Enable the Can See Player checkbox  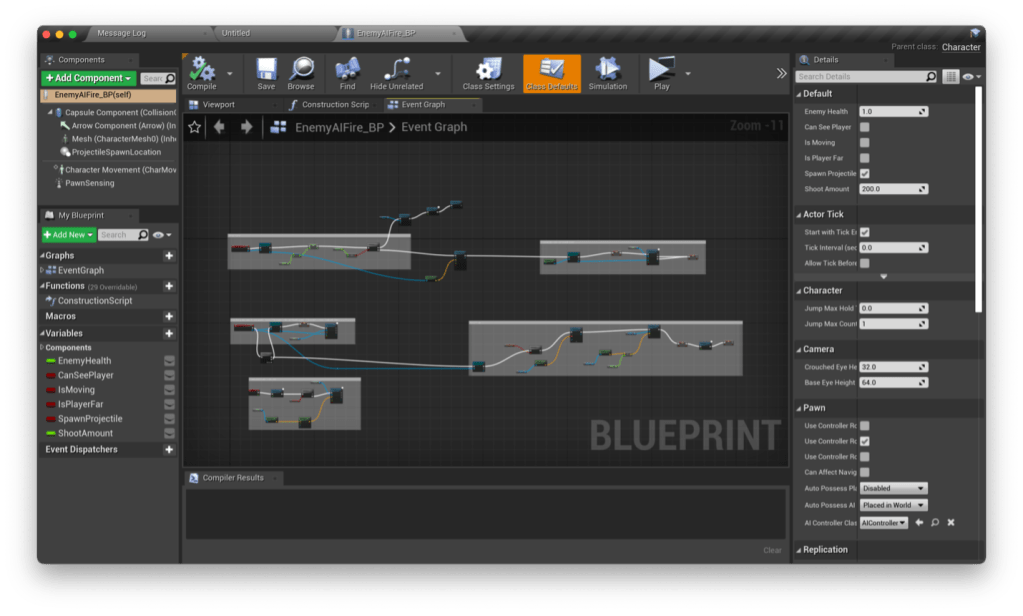click(x=865, y=127)
